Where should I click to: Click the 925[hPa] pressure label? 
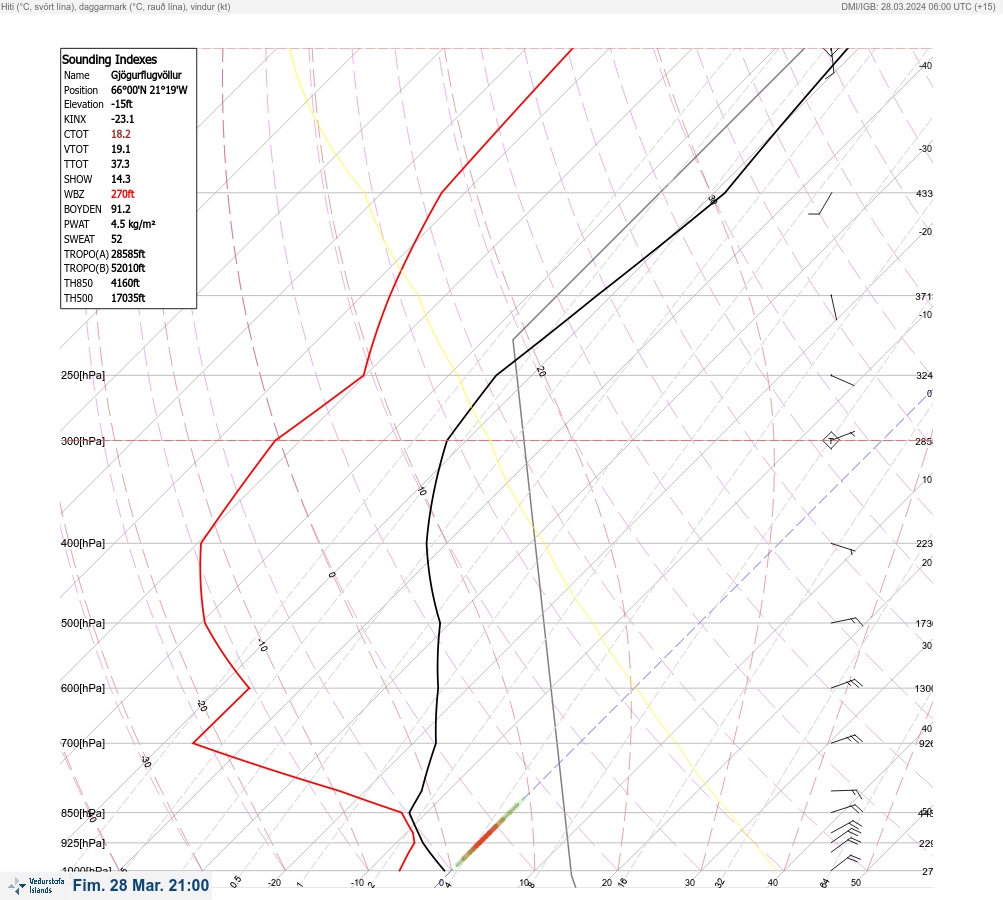click(x=83, y=843)
